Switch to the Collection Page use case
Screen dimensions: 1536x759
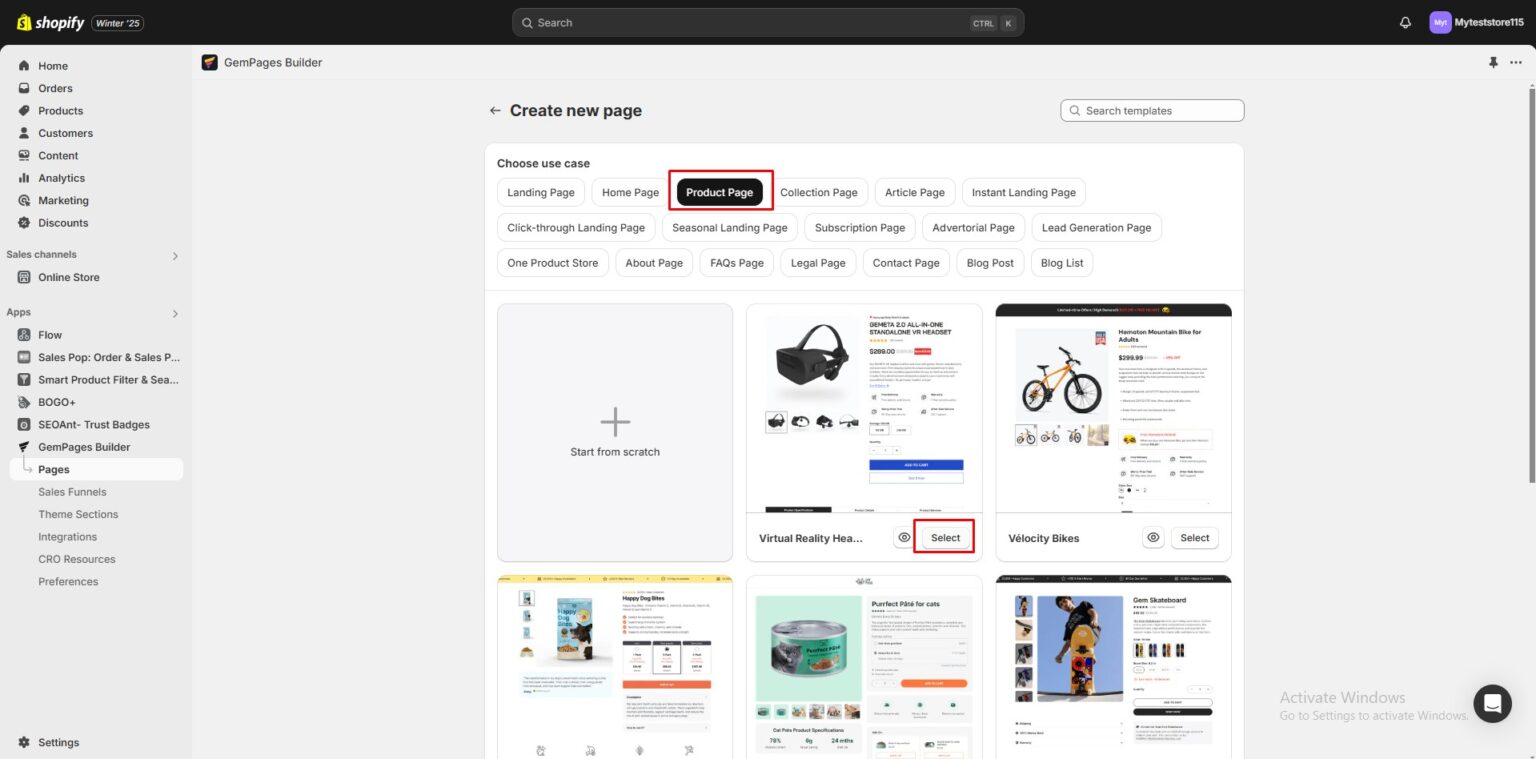819,192
